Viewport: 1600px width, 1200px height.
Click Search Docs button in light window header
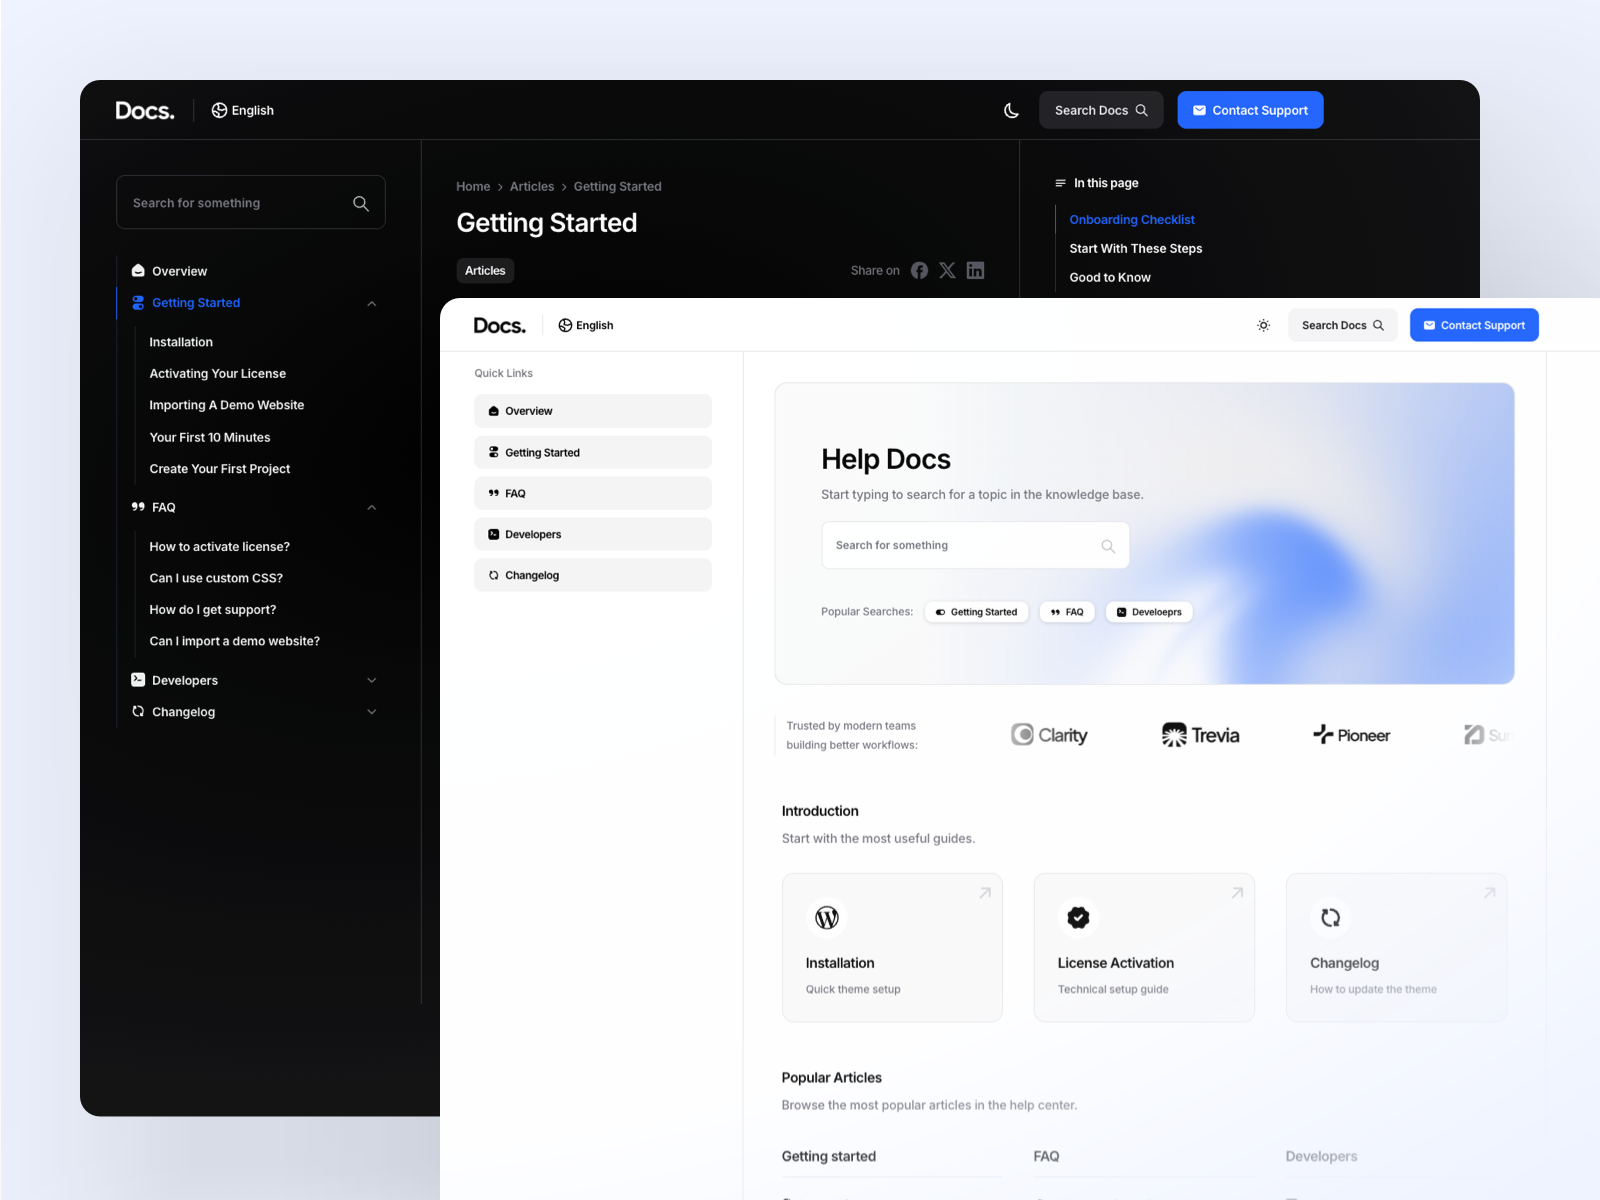(1342, 325)
